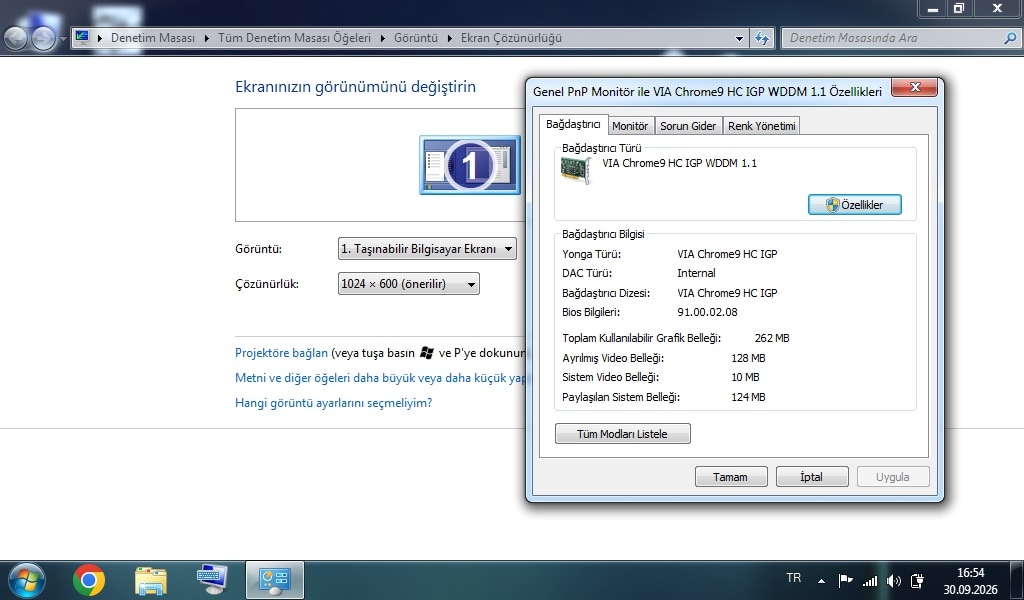Screen dimensions: 1024x600
Task: Open the Metni ve diğer öğeleri link
Action: click(380, 377)
